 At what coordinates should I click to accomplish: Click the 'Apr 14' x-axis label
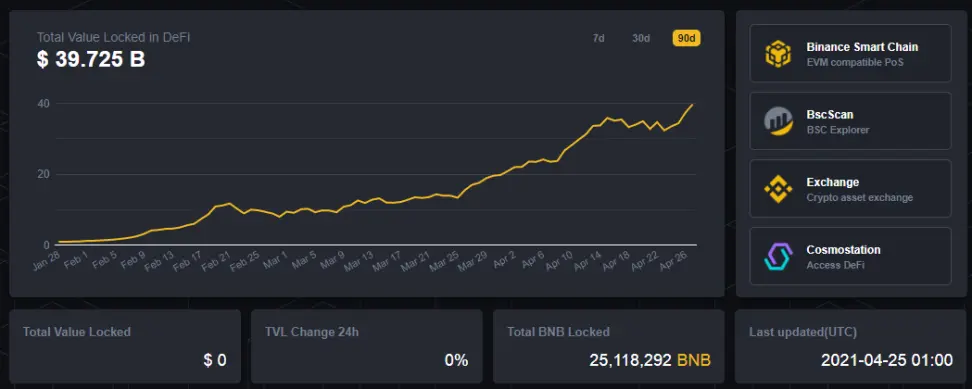588,261
